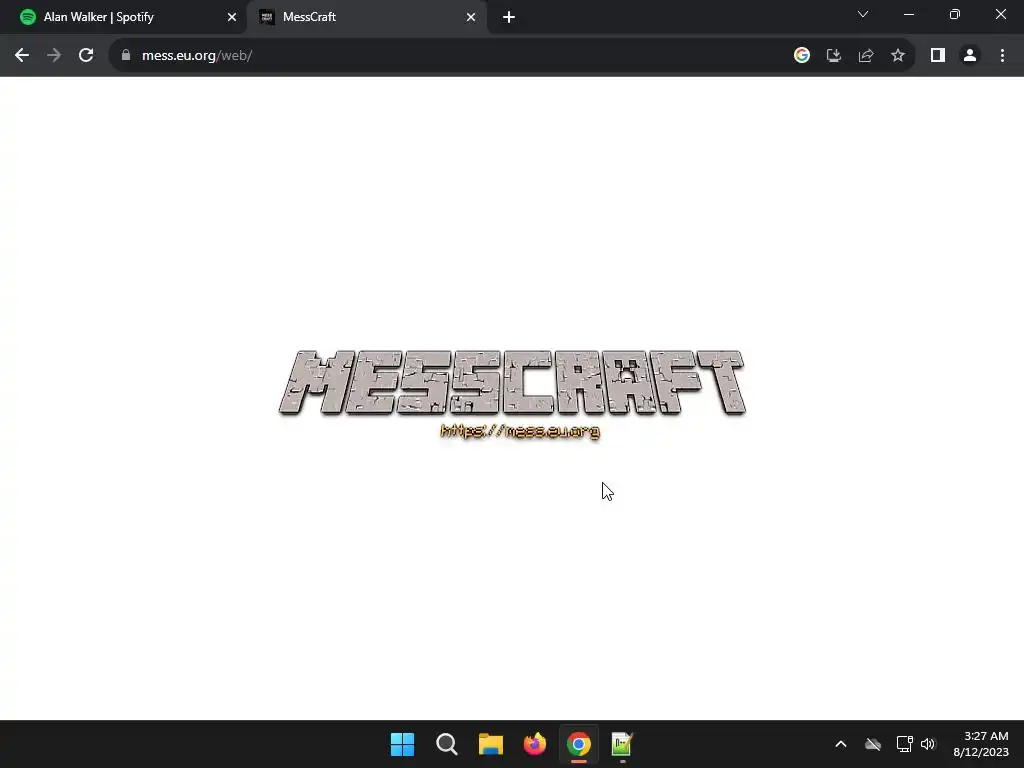Open the Google icon in address bar
This screenshot has height=768, width=1024.
pos(802,56)
